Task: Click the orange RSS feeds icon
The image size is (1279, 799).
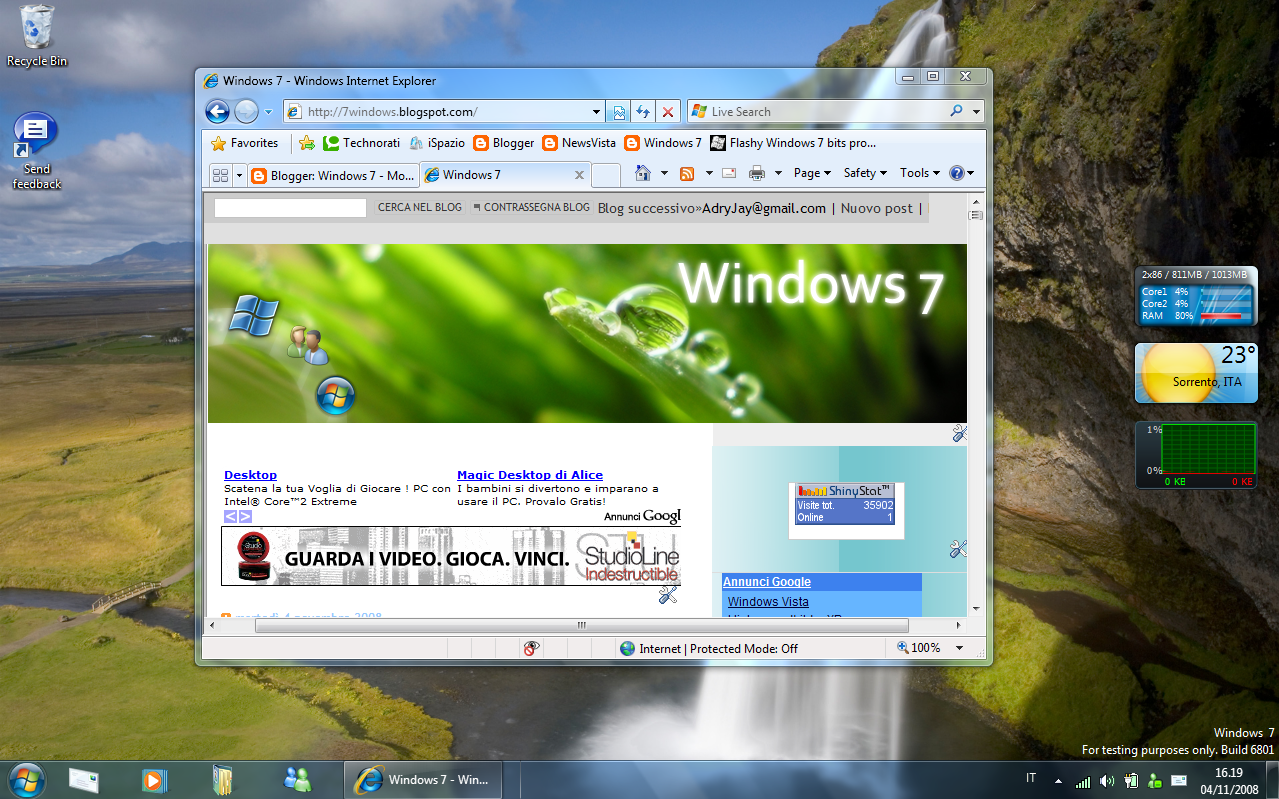Action: click(687, 173)
